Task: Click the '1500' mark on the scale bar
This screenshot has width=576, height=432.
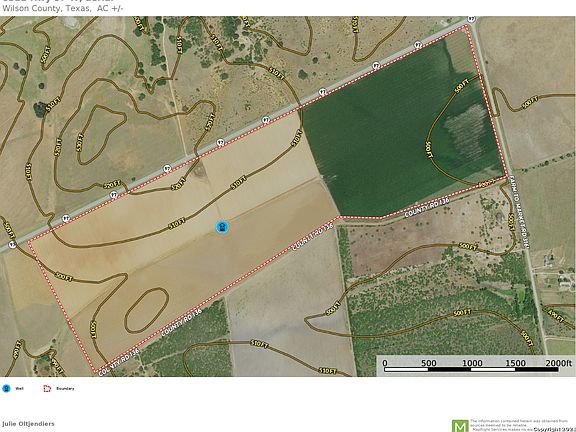Action: (515, 363)
